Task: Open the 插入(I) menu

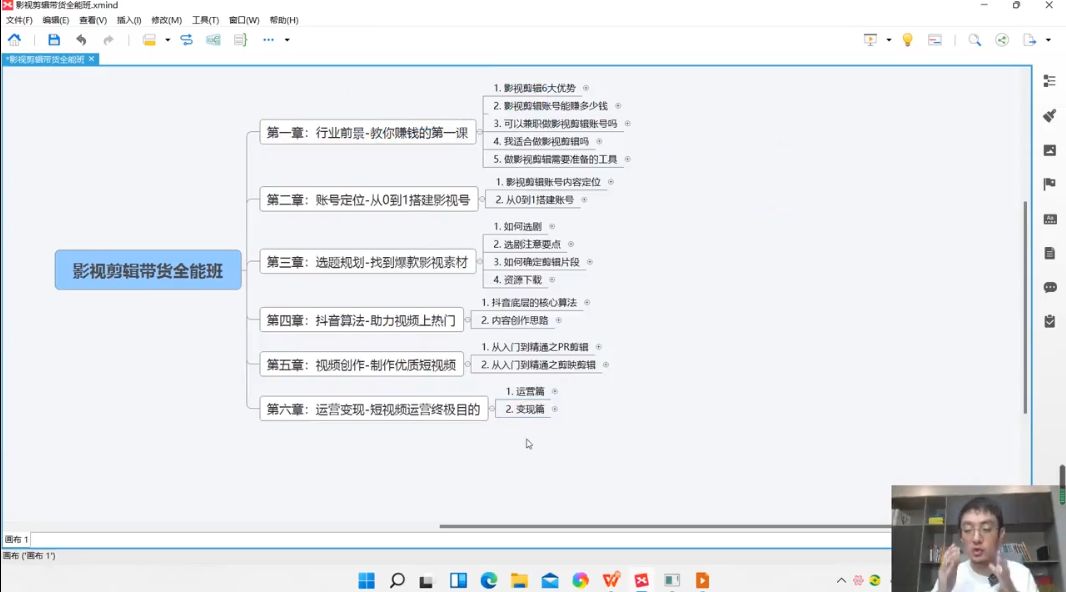Action: point(129,20)
